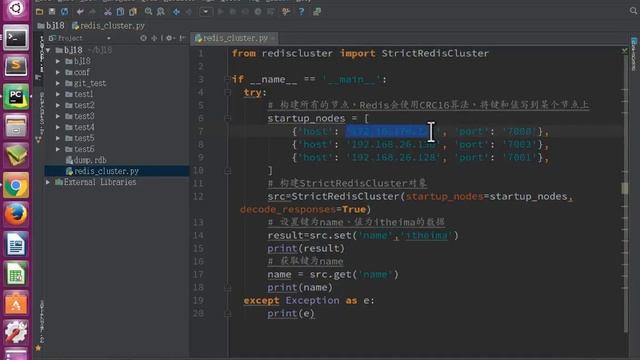This screenshot has width=640, height=360.
Task: Click the Synchronize toolbar icon
Action: tap(64, 12)
